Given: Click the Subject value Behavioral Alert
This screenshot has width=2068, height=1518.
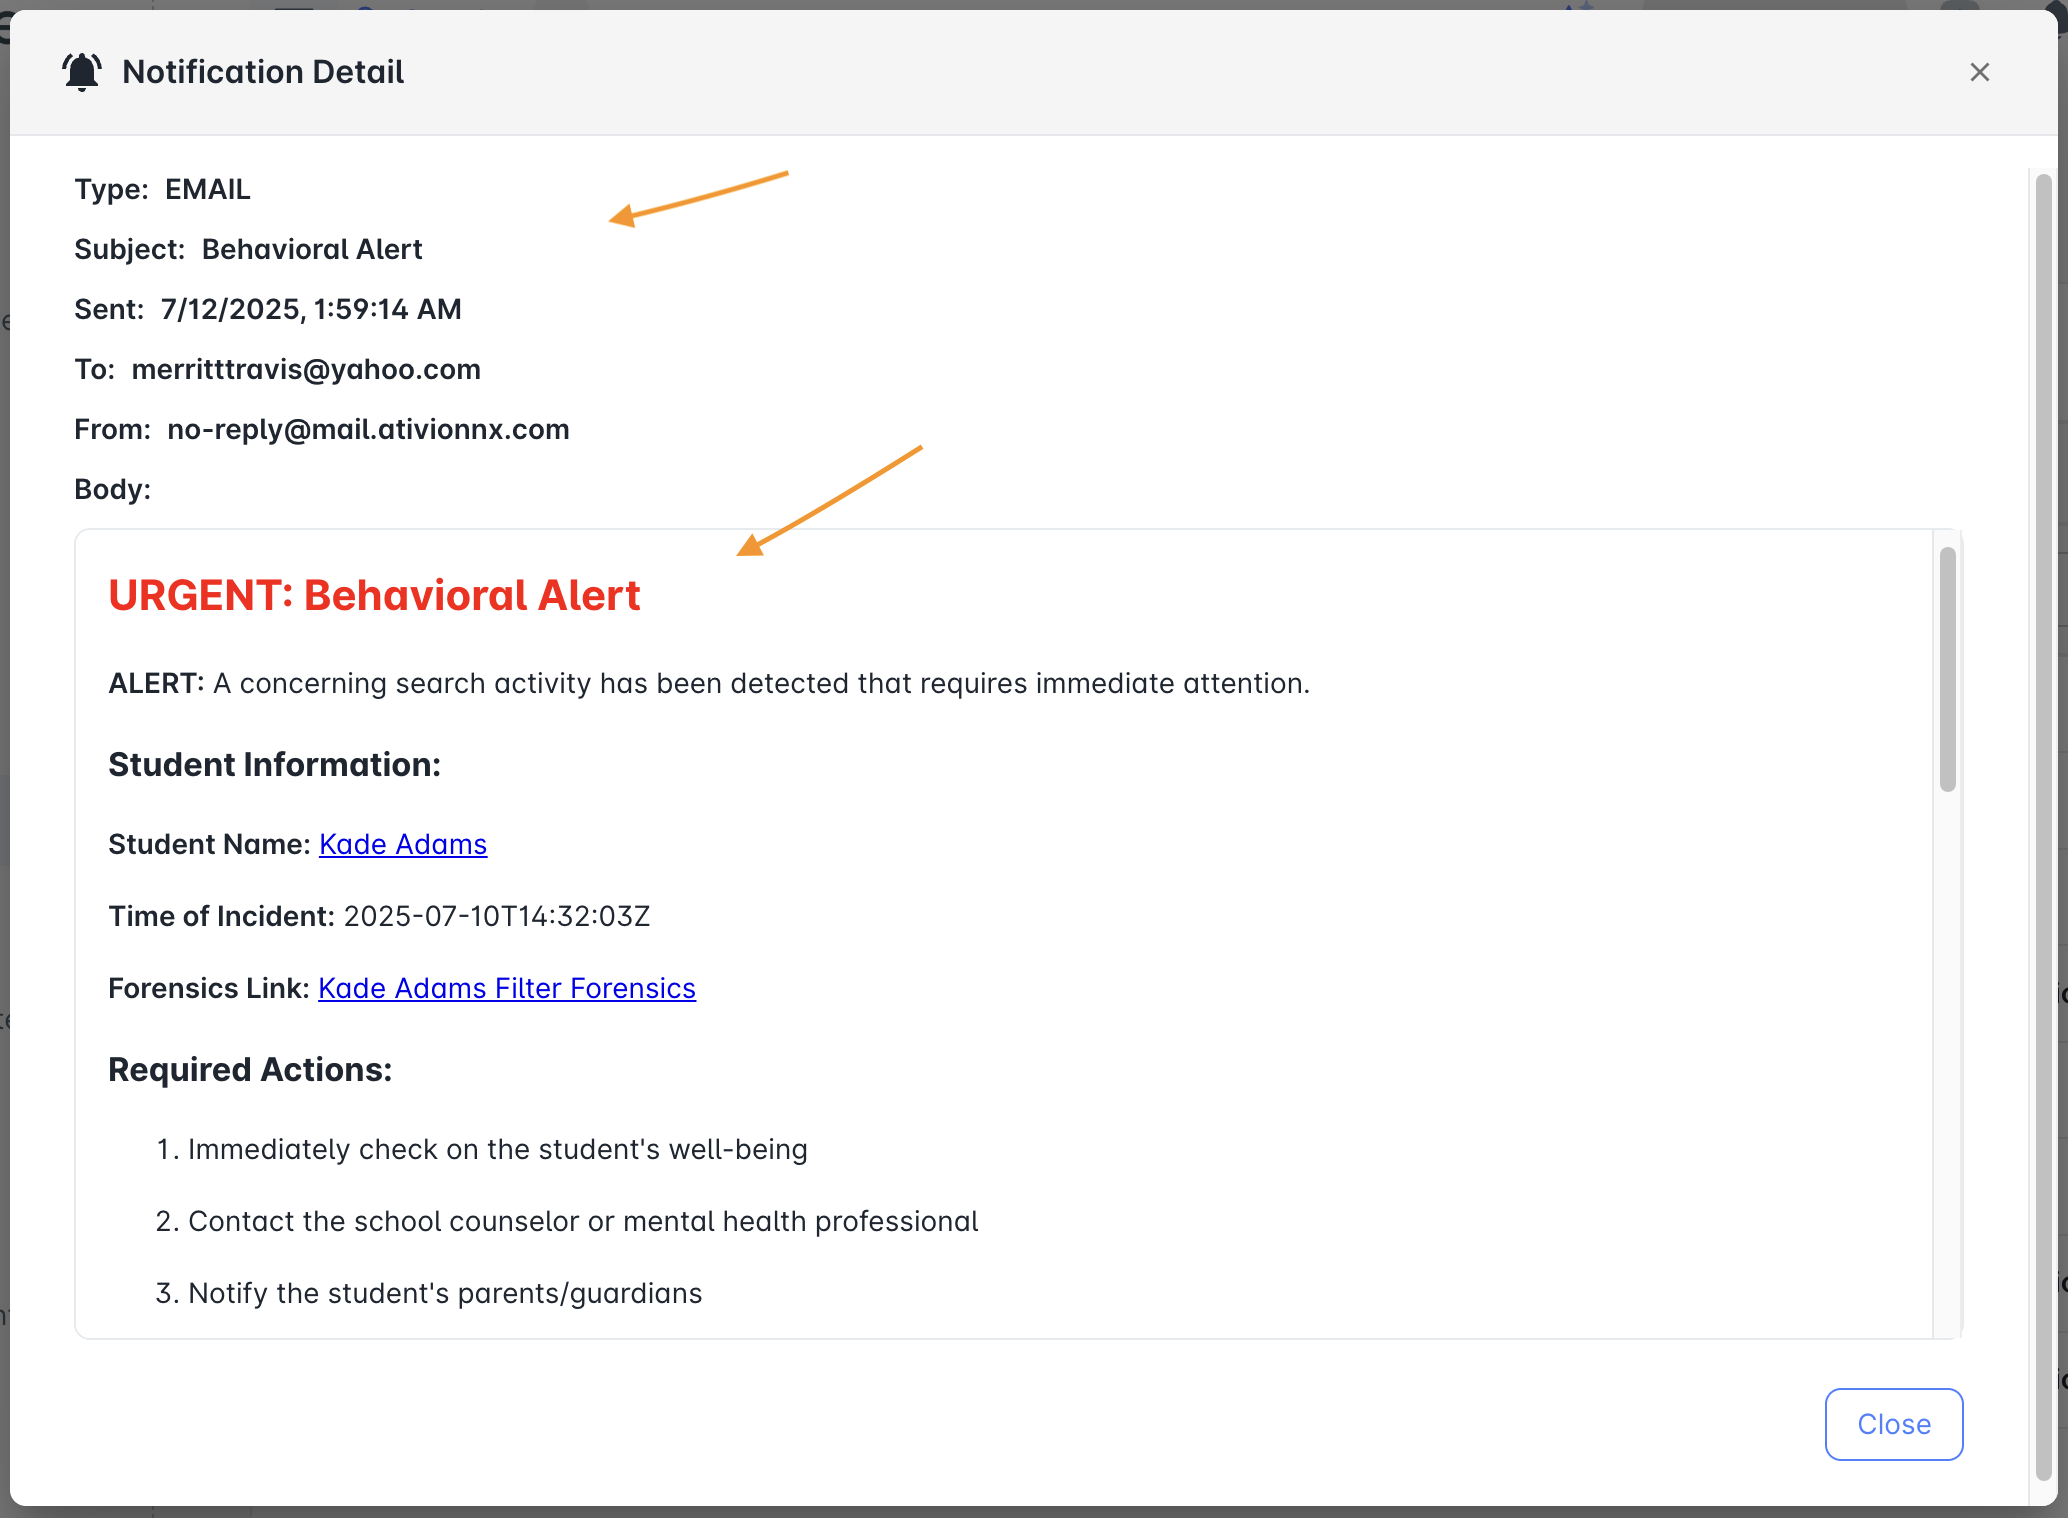Looking at the screenshot, I should (312, 249).
